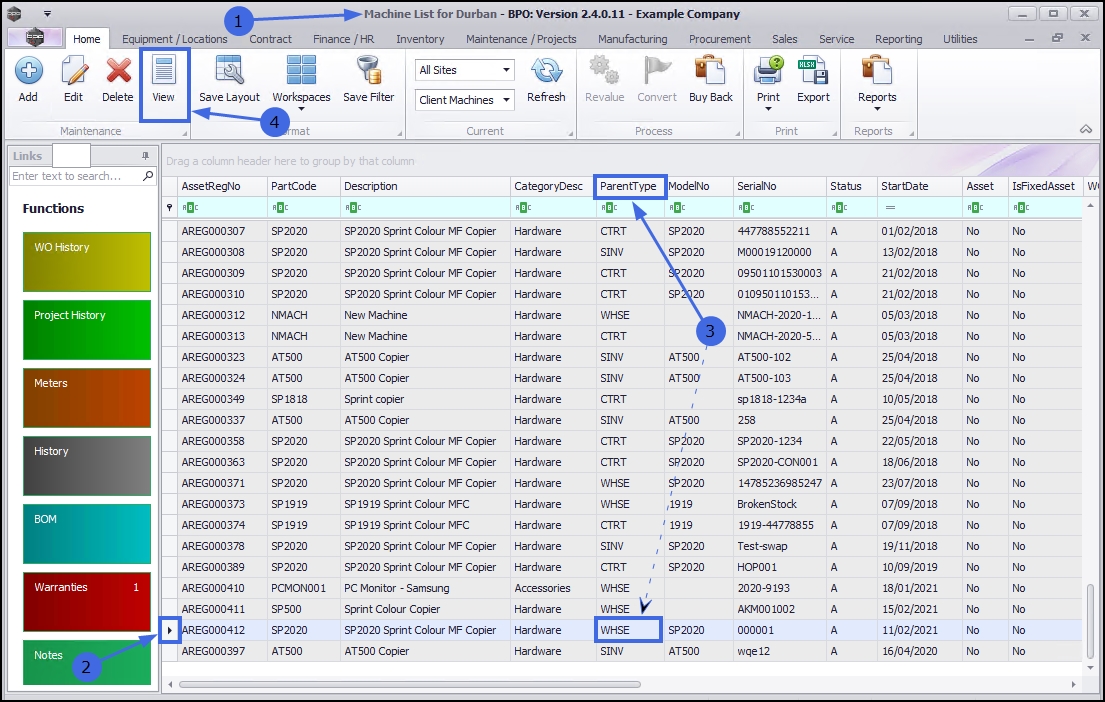Click the Refresh icon
Viewport: 1105px width, 702px height.
[546, 72]
